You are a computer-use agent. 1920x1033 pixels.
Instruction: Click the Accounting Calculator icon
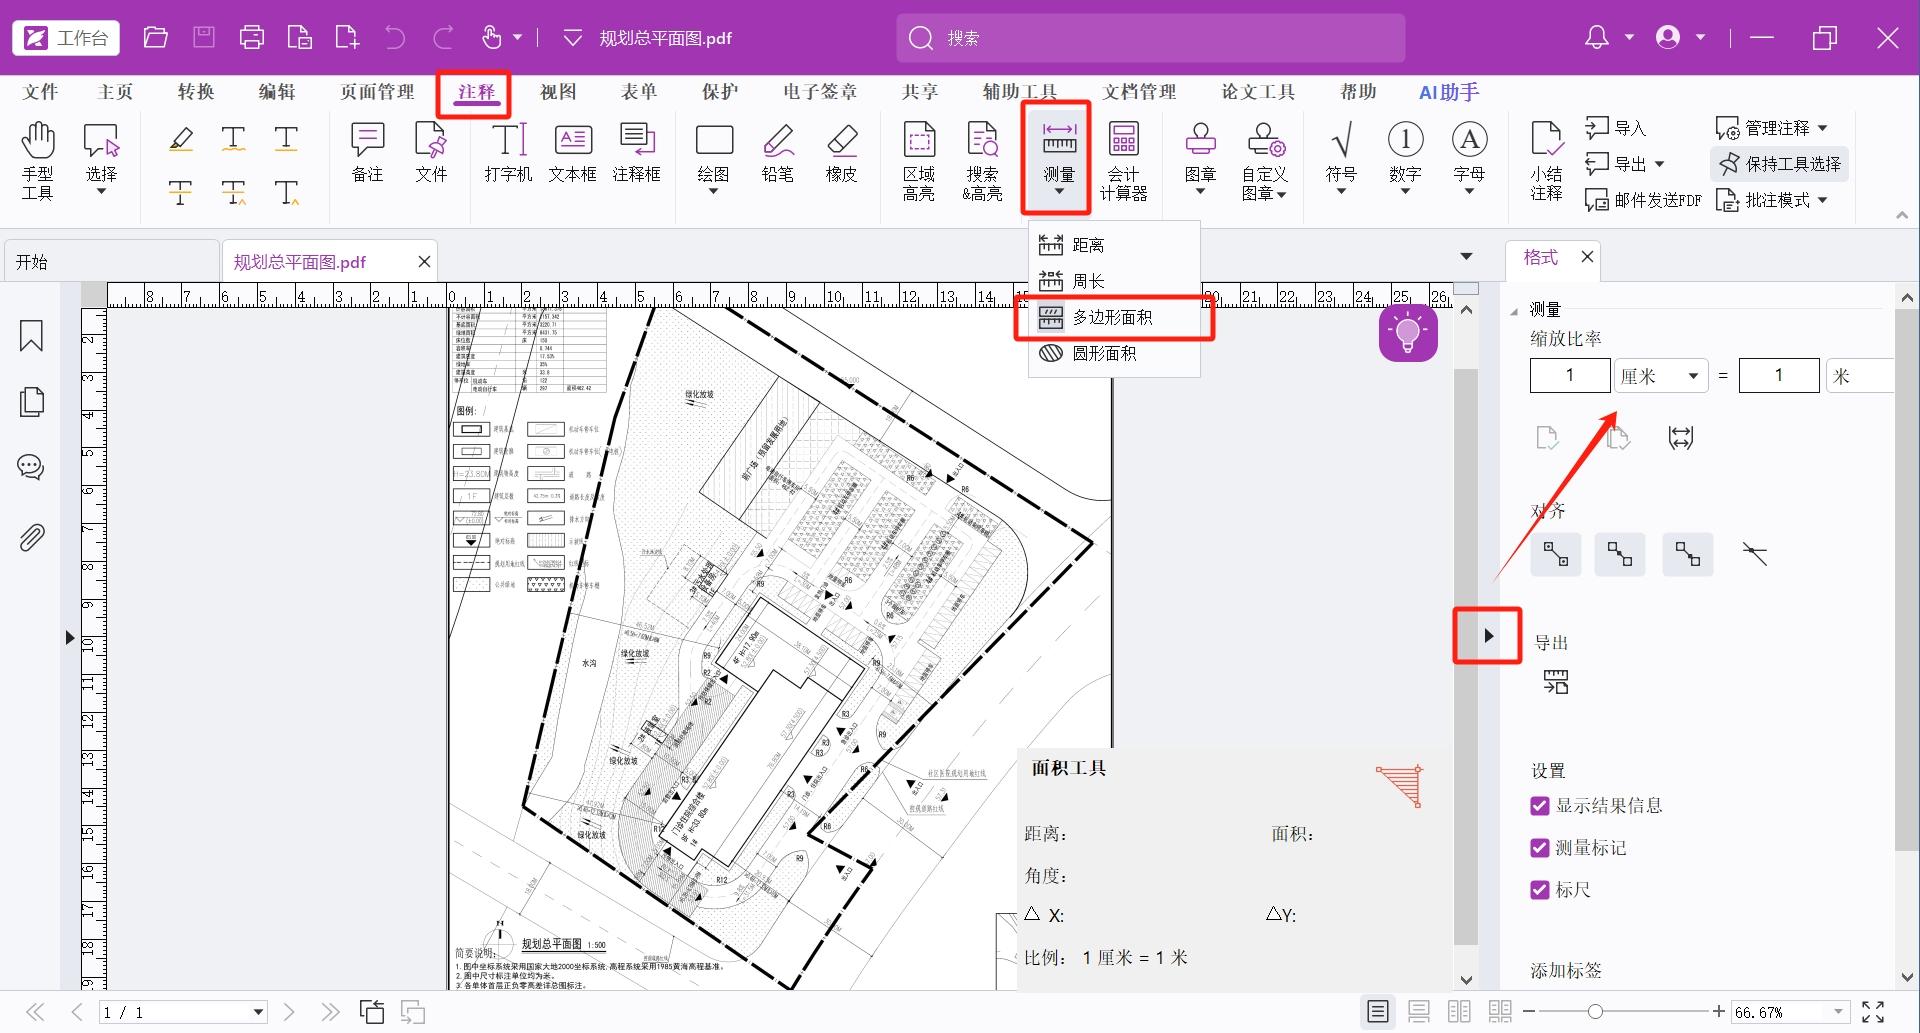coord(1123,160)
